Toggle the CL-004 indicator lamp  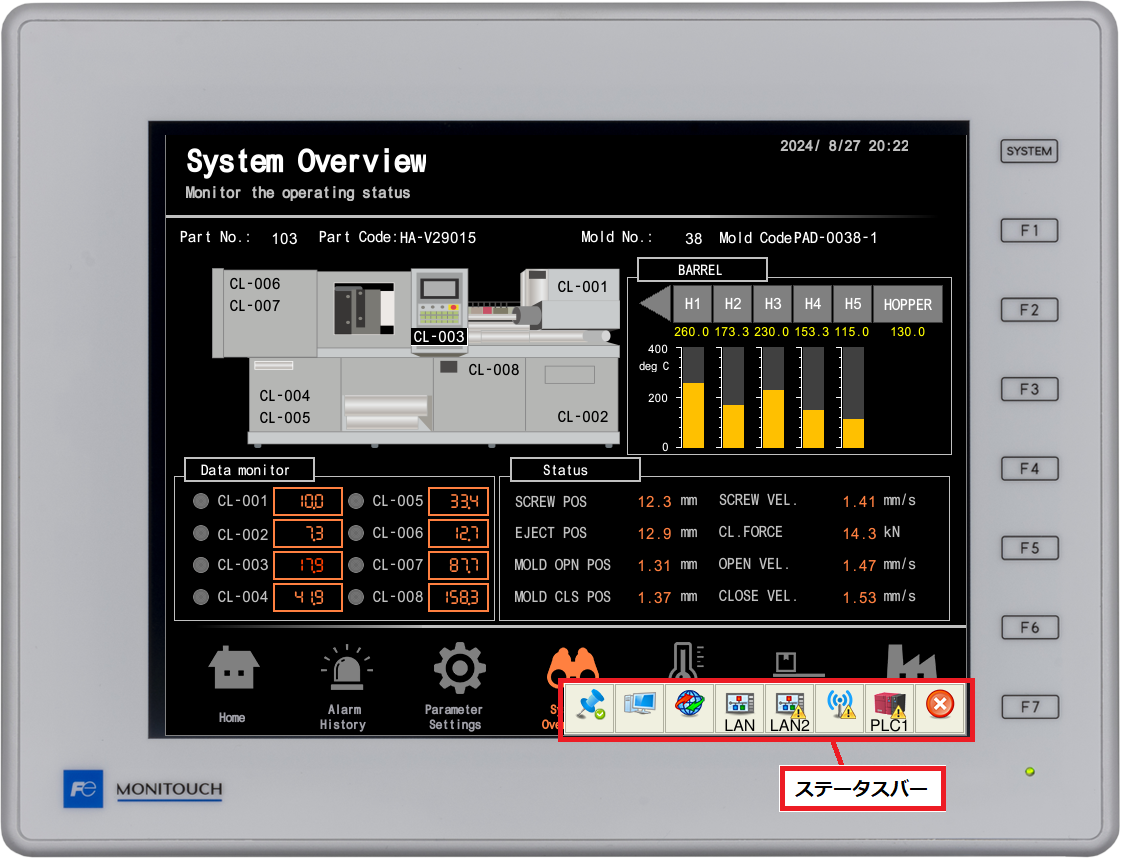[200, 597]
